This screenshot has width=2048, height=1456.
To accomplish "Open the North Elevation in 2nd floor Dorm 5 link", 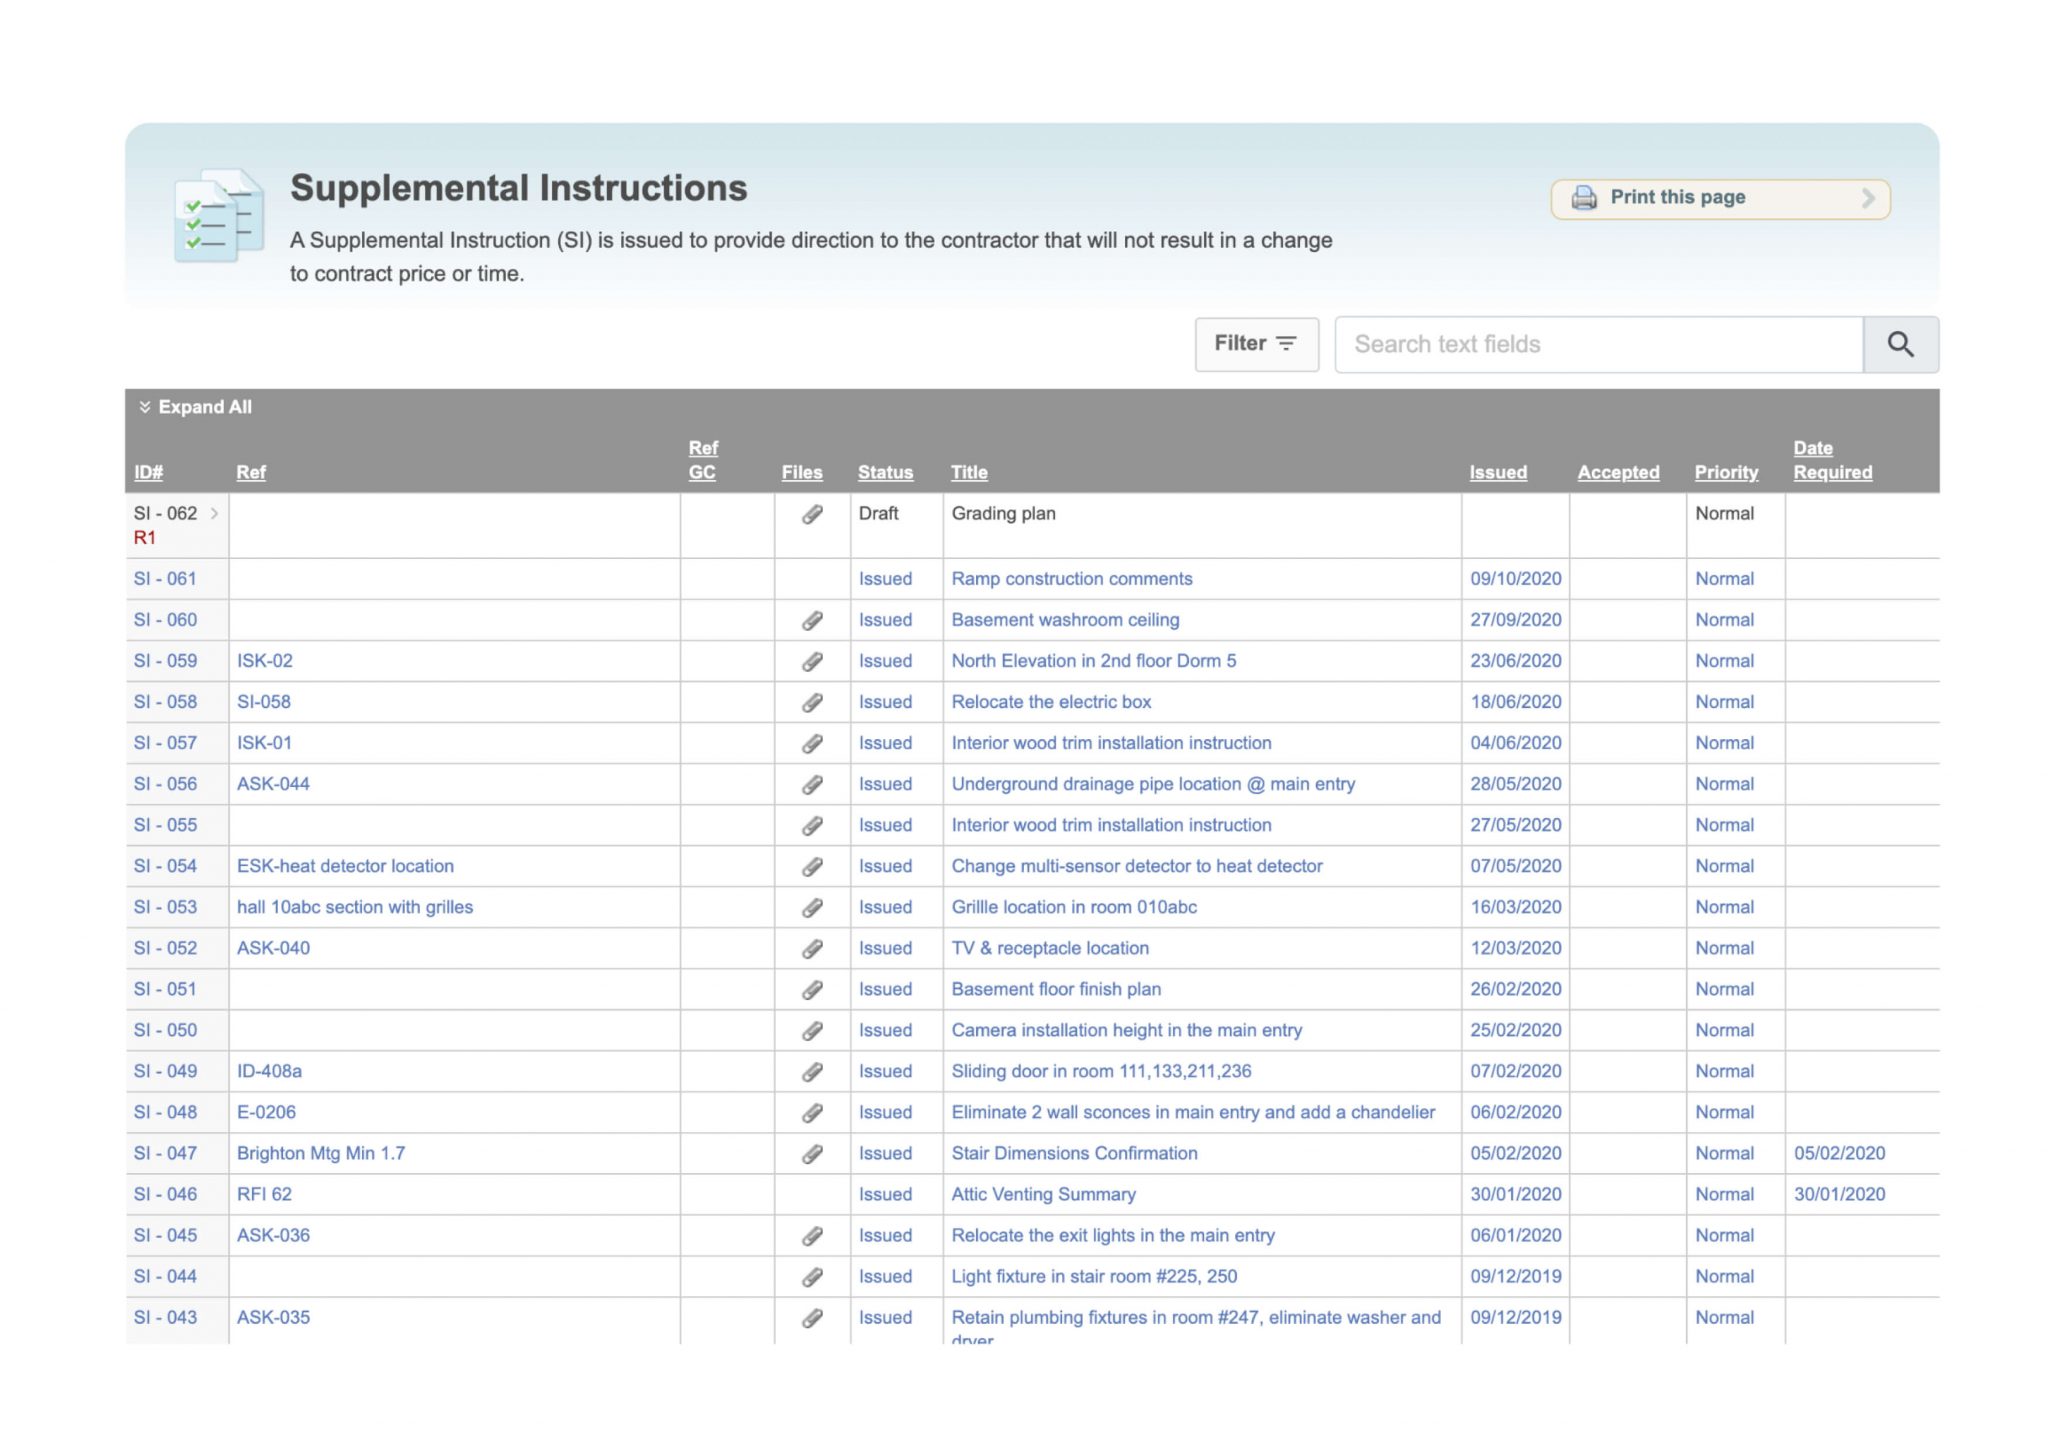I will (1094, 660).
